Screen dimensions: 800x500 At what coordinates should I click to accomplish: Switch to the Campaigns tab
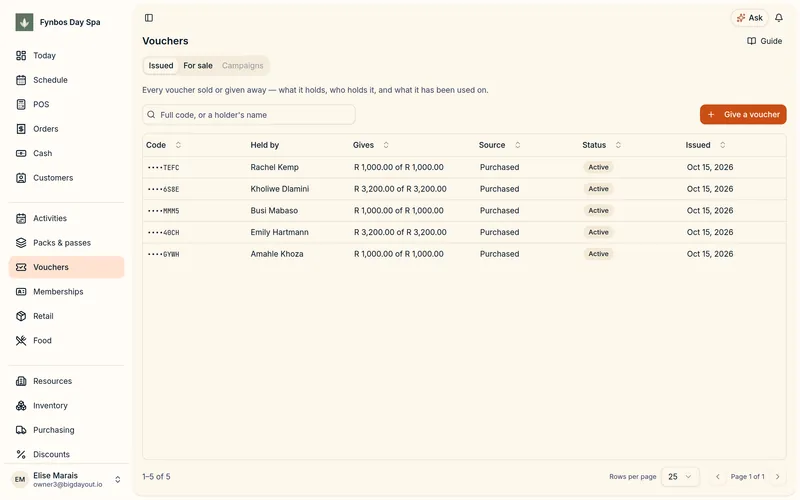(242, 65)
